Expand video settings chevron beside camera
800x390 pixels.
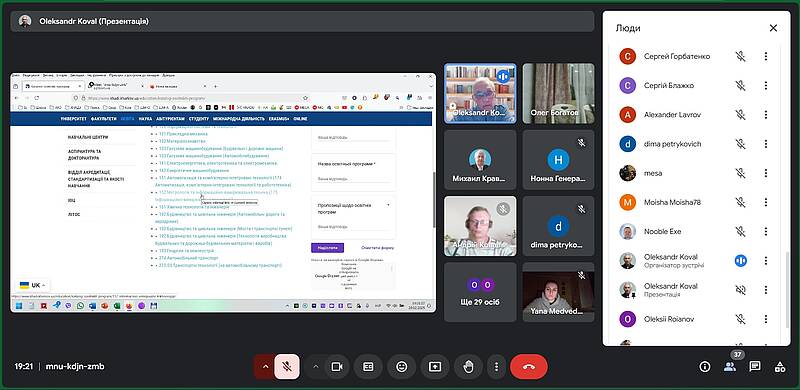click(x=315, y=367)
